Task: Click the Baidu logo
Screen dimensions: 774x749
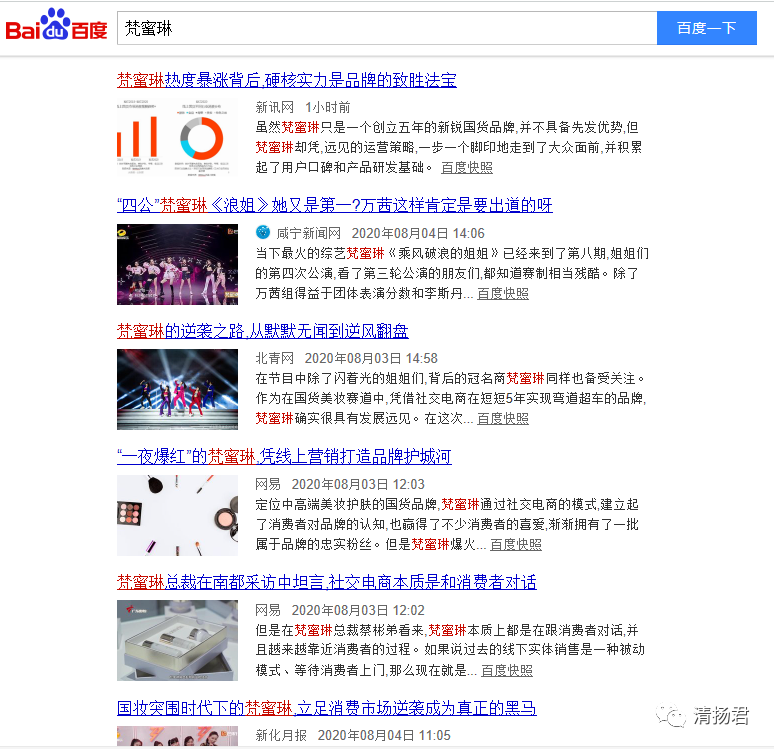Action: coord(57,27)
